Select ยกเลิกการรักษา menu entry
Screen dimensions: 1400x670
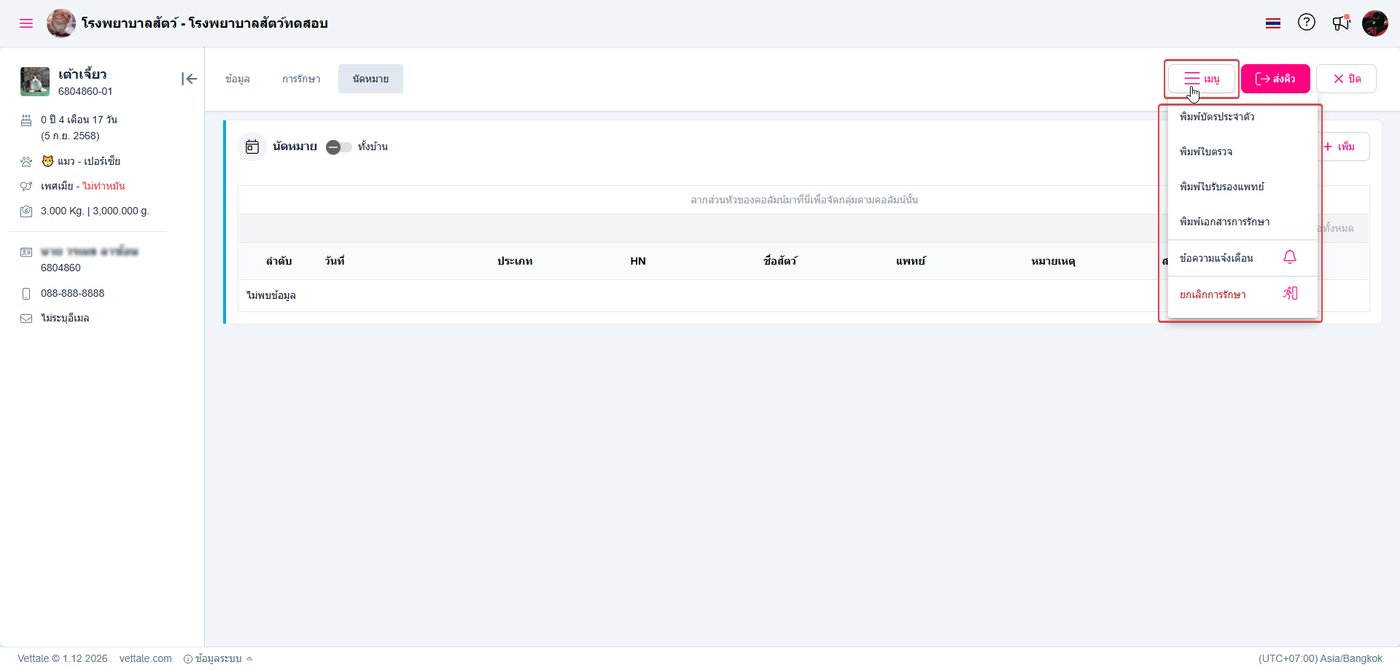pos(1243,295)
